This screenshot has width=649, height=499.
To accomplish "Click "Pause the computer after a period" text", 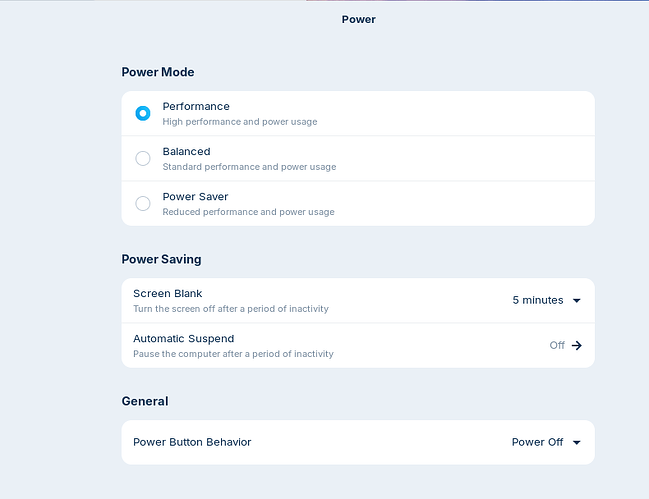I will [x=233, y=354].
